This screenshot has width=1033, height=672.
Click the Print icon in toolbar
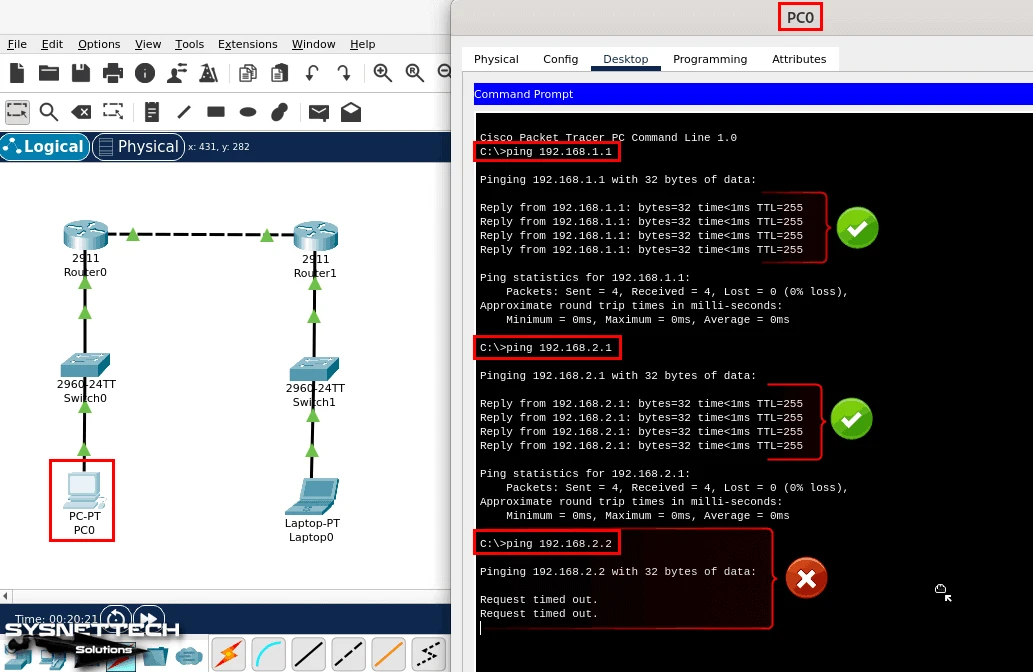point(113,73)
